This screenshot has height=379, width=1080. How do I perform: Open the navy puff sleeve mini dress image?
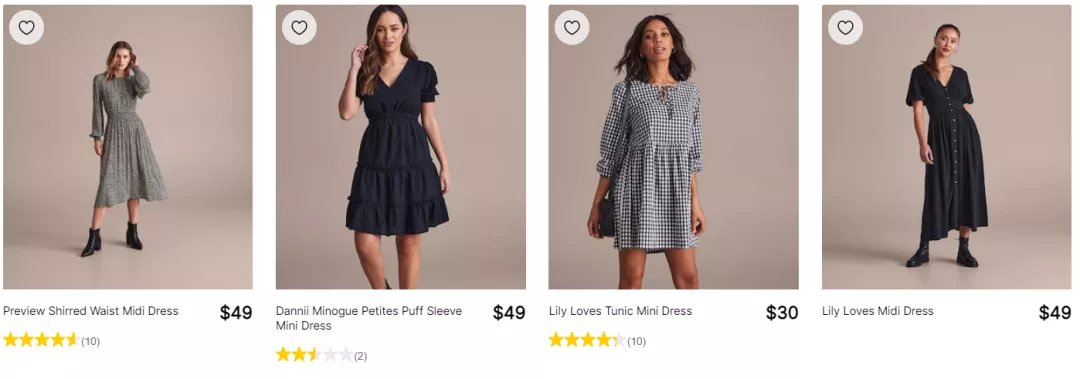coord(401,147)
